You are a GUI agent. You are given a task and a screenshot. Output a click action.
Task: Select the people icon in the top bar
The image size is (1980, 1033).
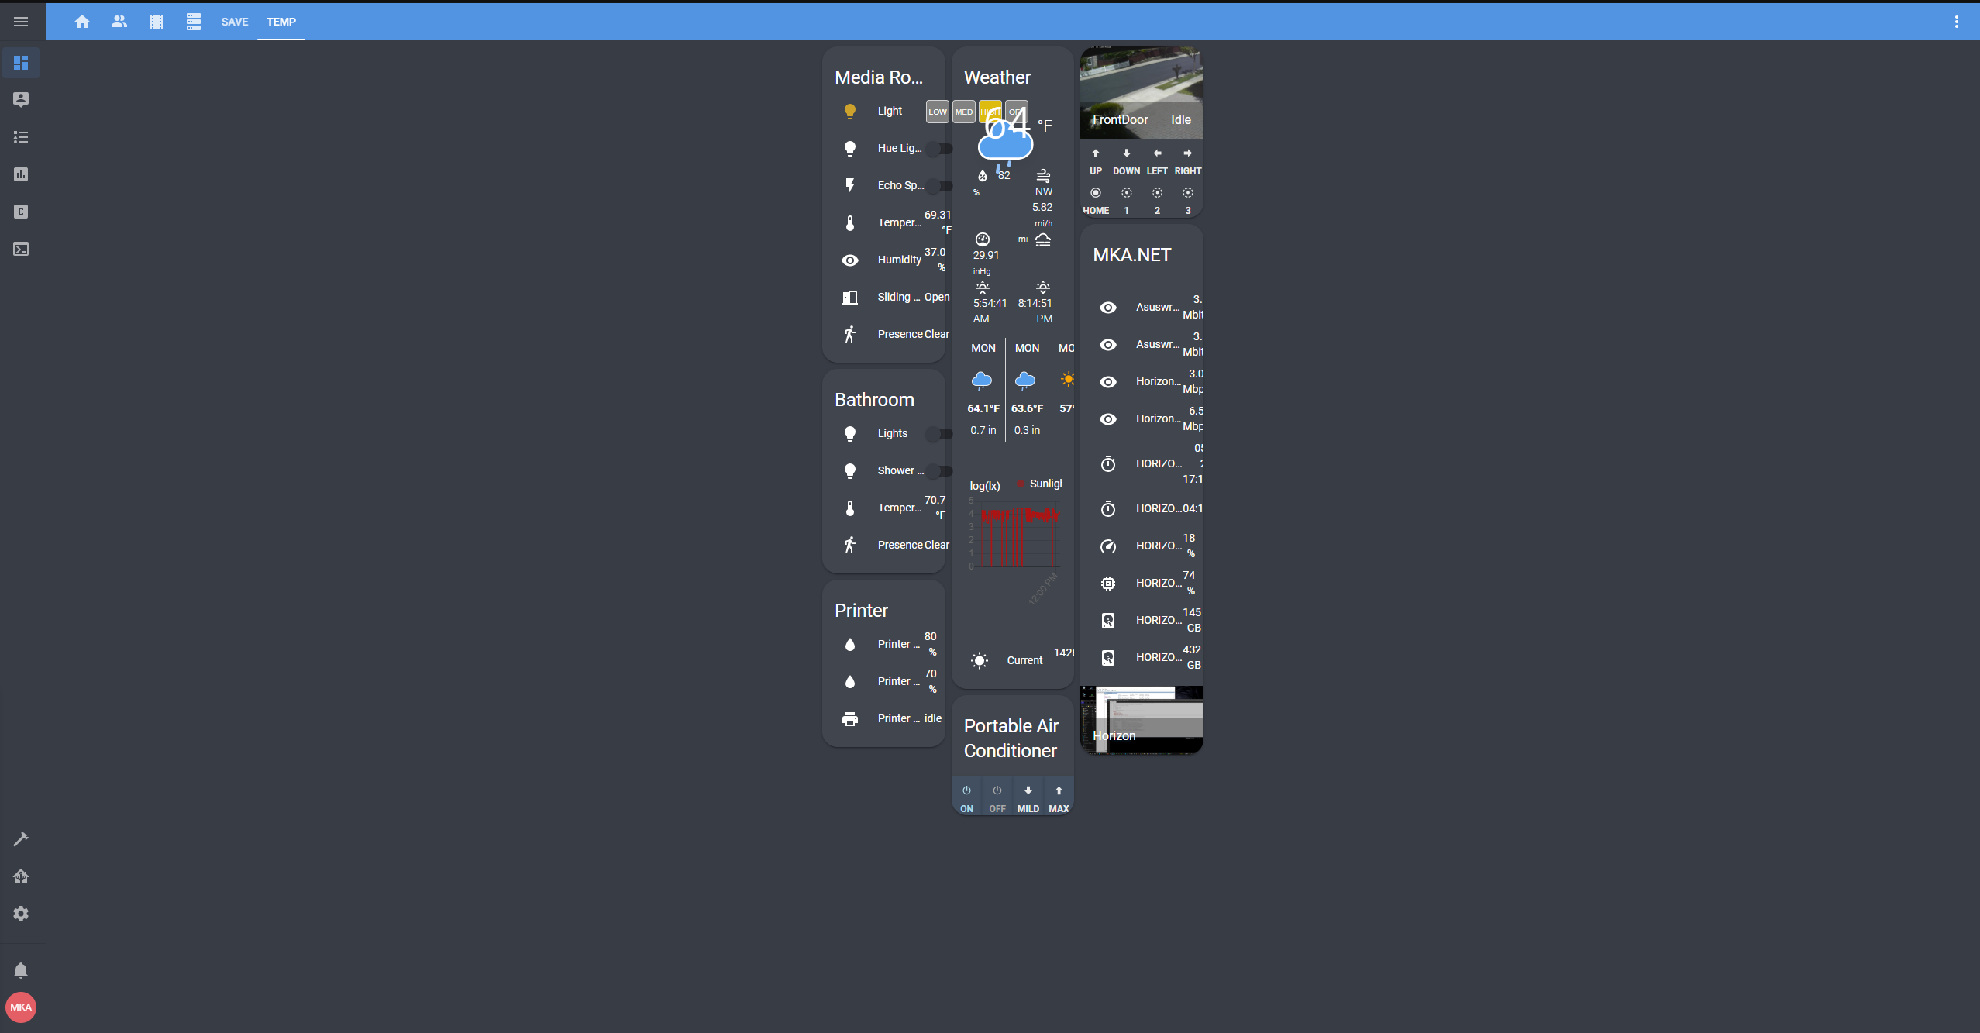coord(119,21)
